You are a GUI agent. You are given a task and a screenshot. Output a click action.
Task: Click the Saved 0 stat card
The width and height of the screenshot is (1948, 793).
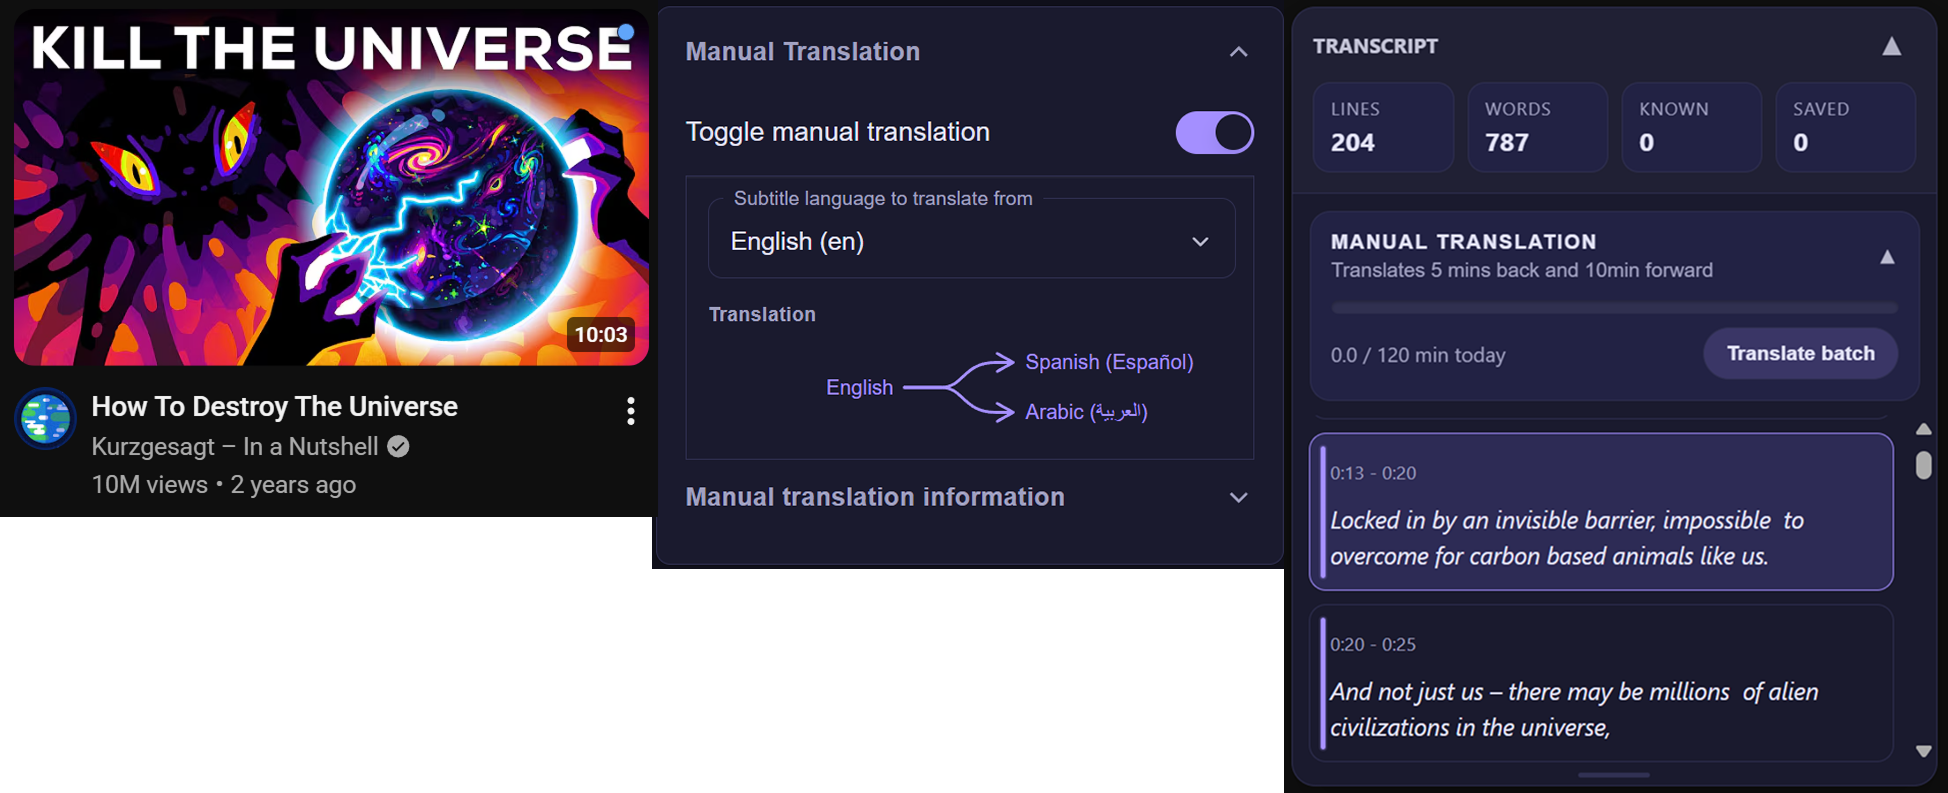[x=1845, y=127]
